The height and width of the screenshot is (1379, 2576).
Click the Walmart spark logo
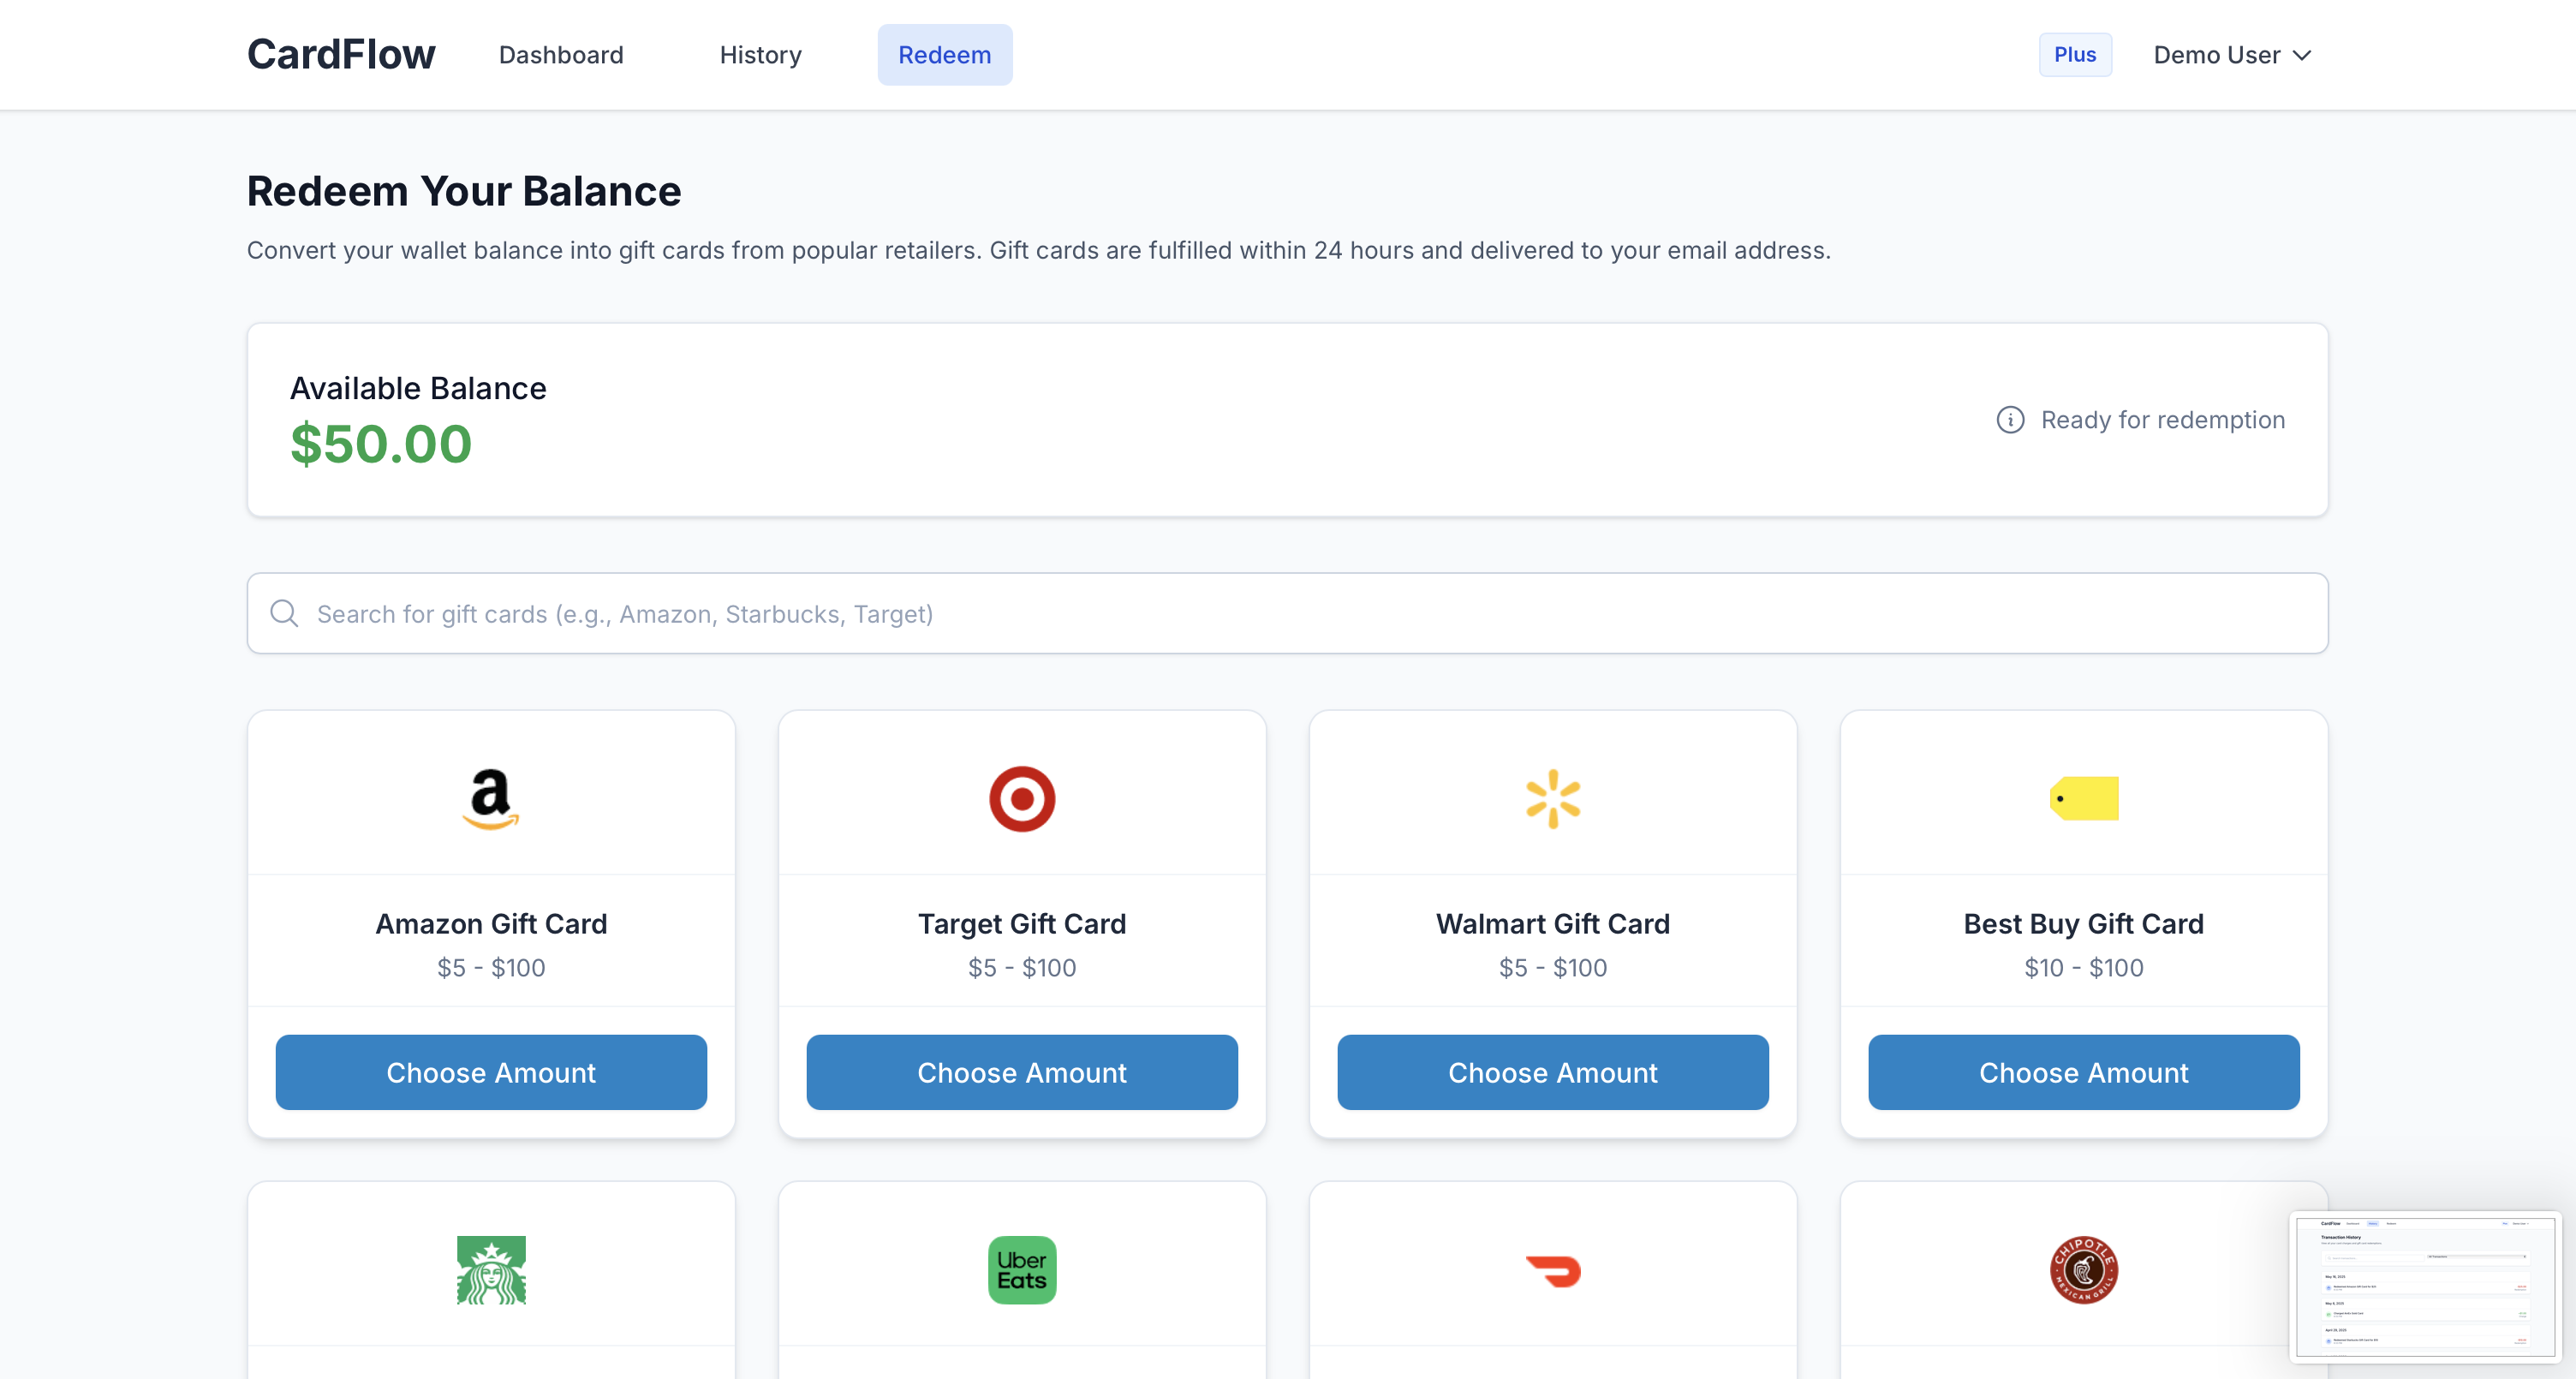tap(1553, 798)
